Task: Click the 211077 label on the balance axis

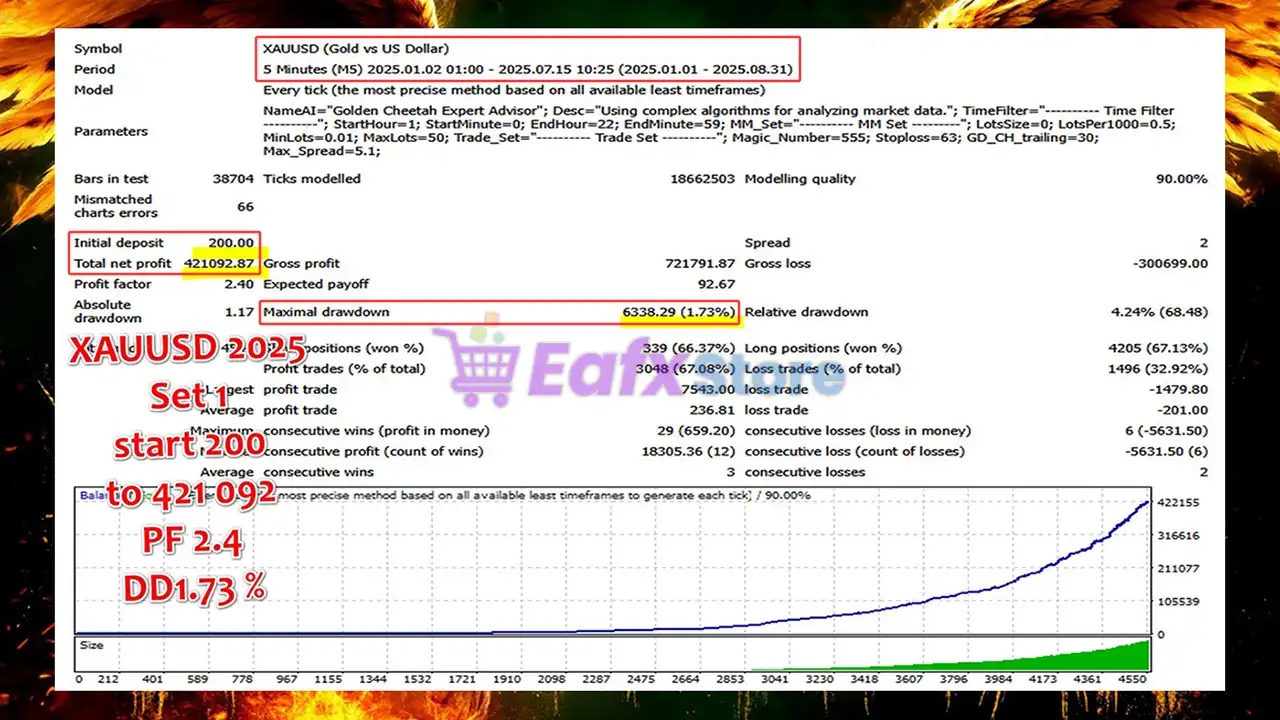Action: tap(1178, 568)
